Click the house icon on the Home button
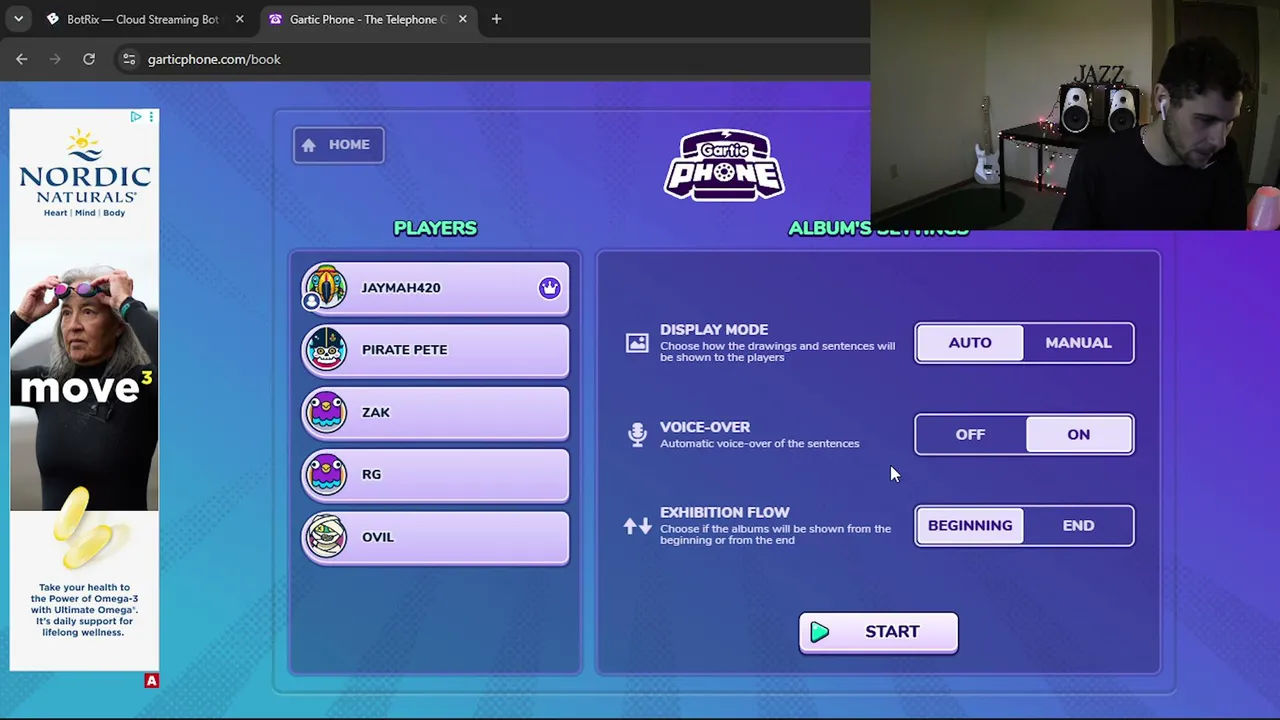Viewport: 1280px width, 720px height. click(x=309, y=145)
